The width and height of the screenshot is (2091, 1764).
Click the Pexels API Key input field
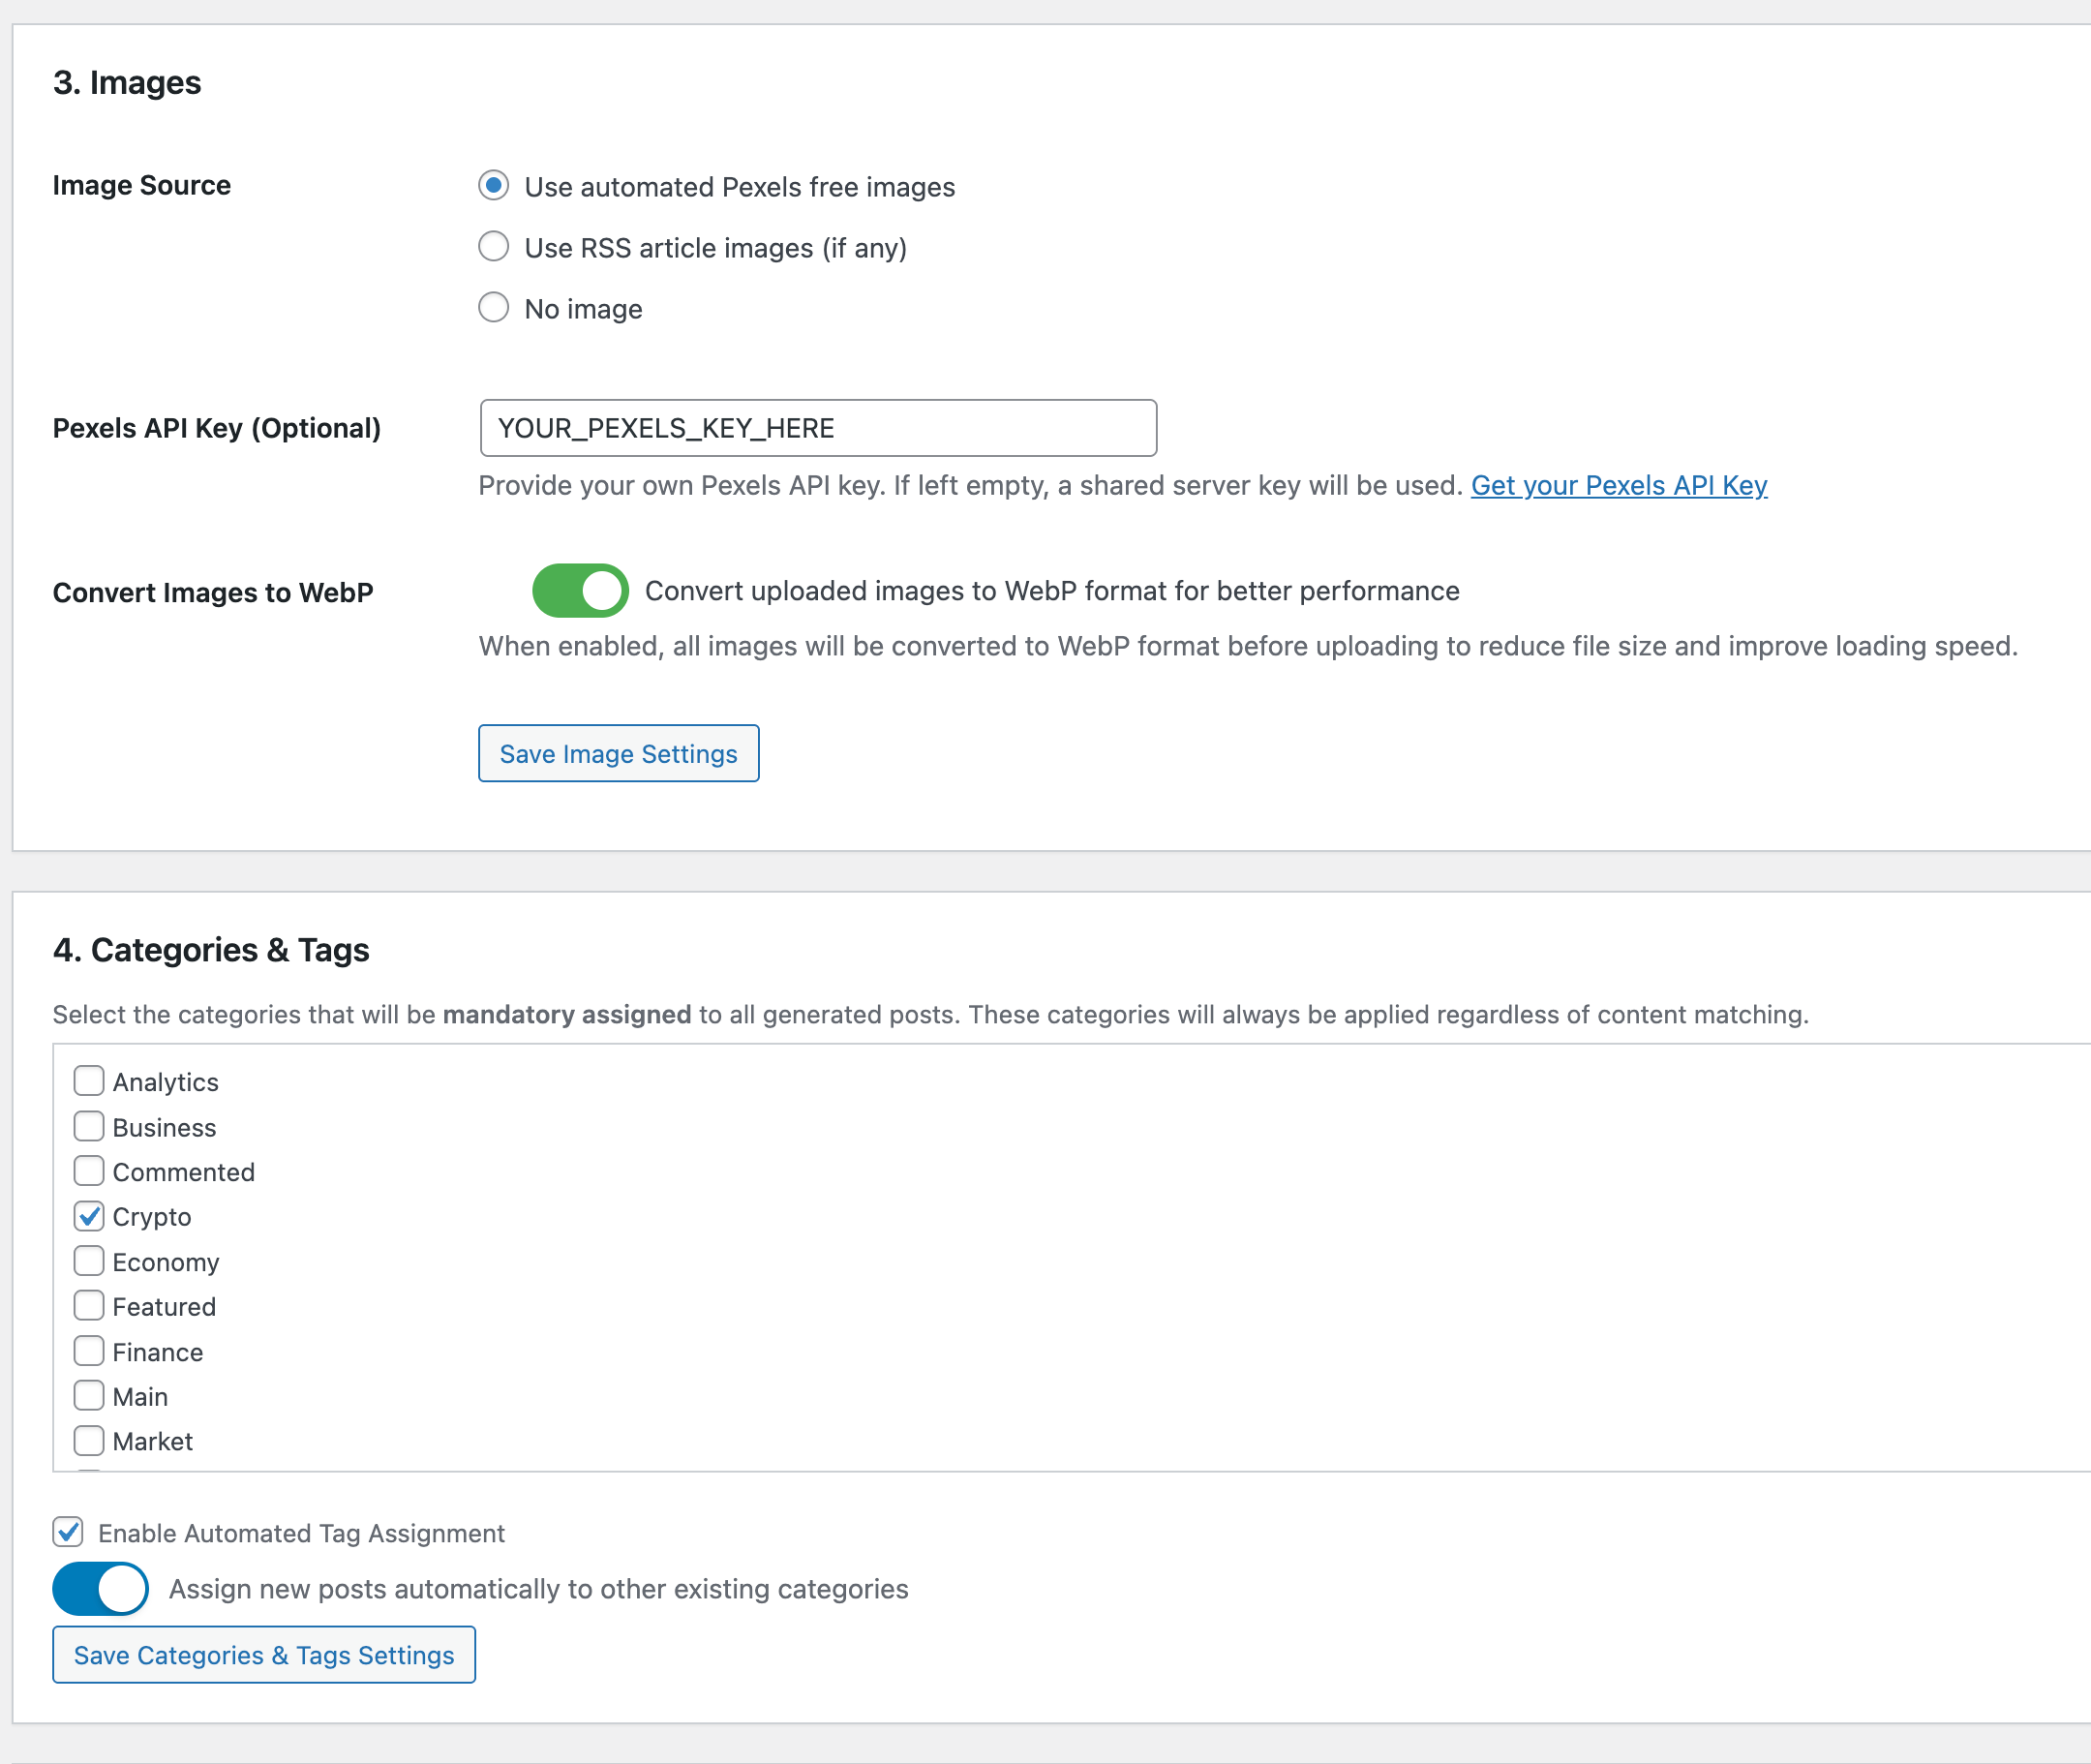pyautogui.click(x=818, y=428)
